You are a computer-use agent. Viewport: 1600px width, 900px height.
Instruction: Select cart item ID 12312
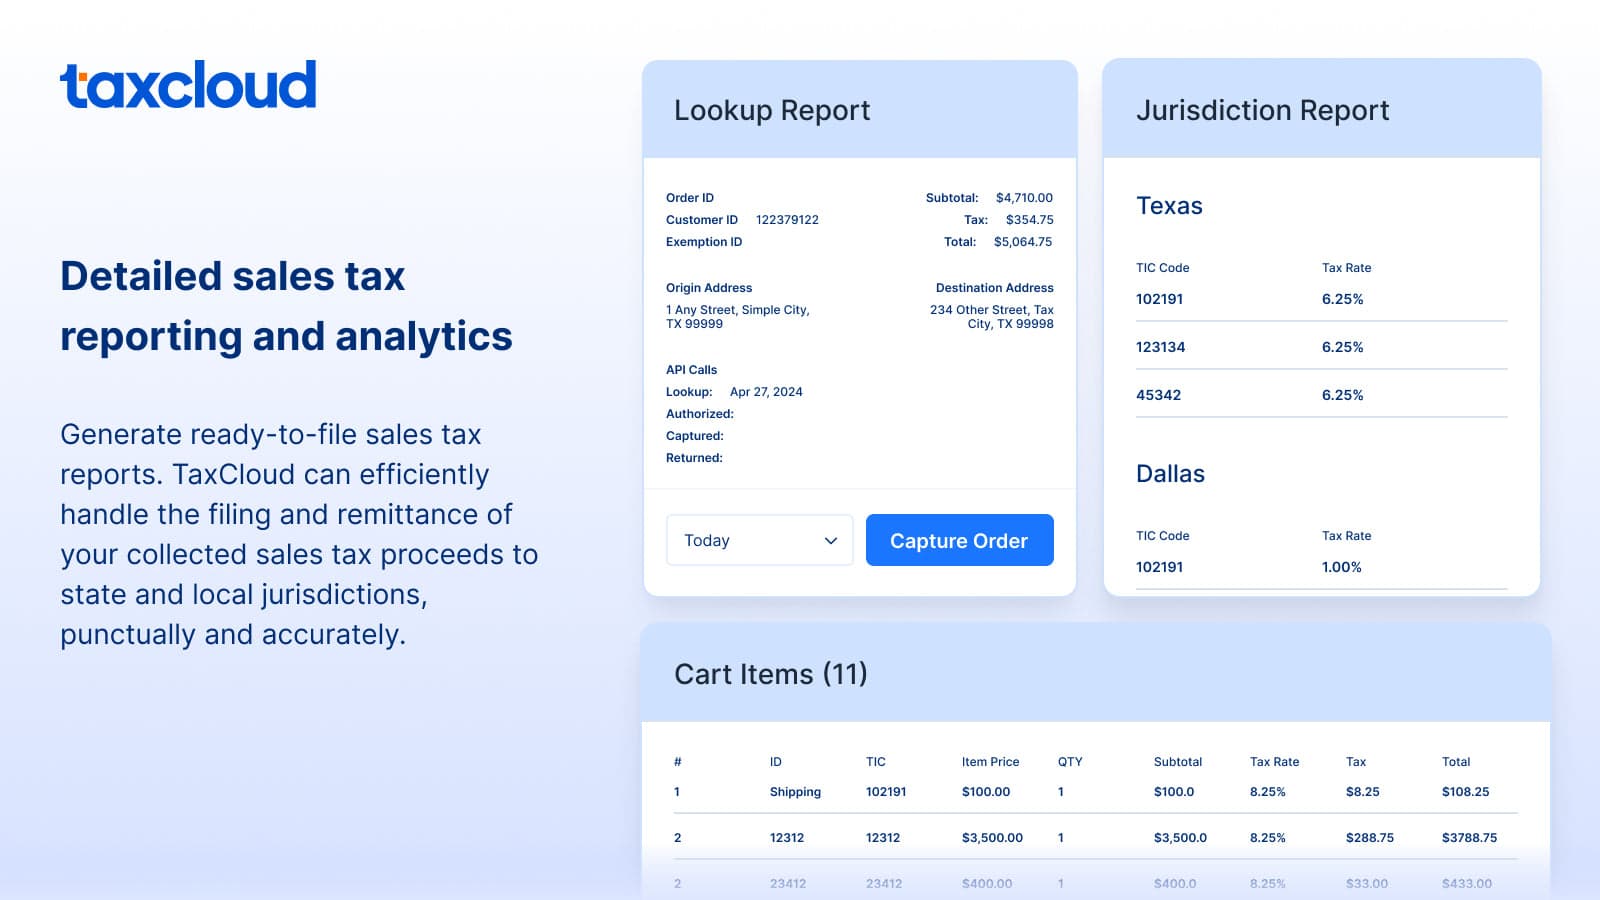tap(787, 838)
